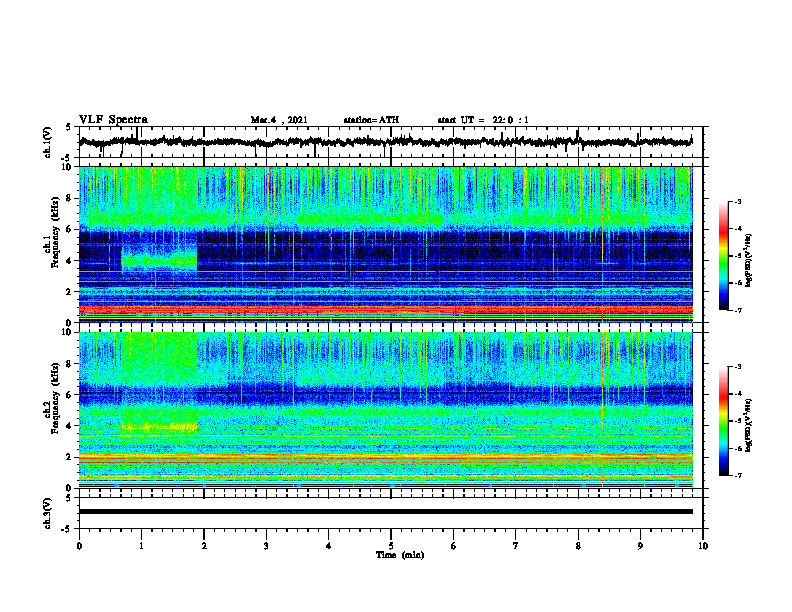Click the "ch.3(V)" axis label

48,513
